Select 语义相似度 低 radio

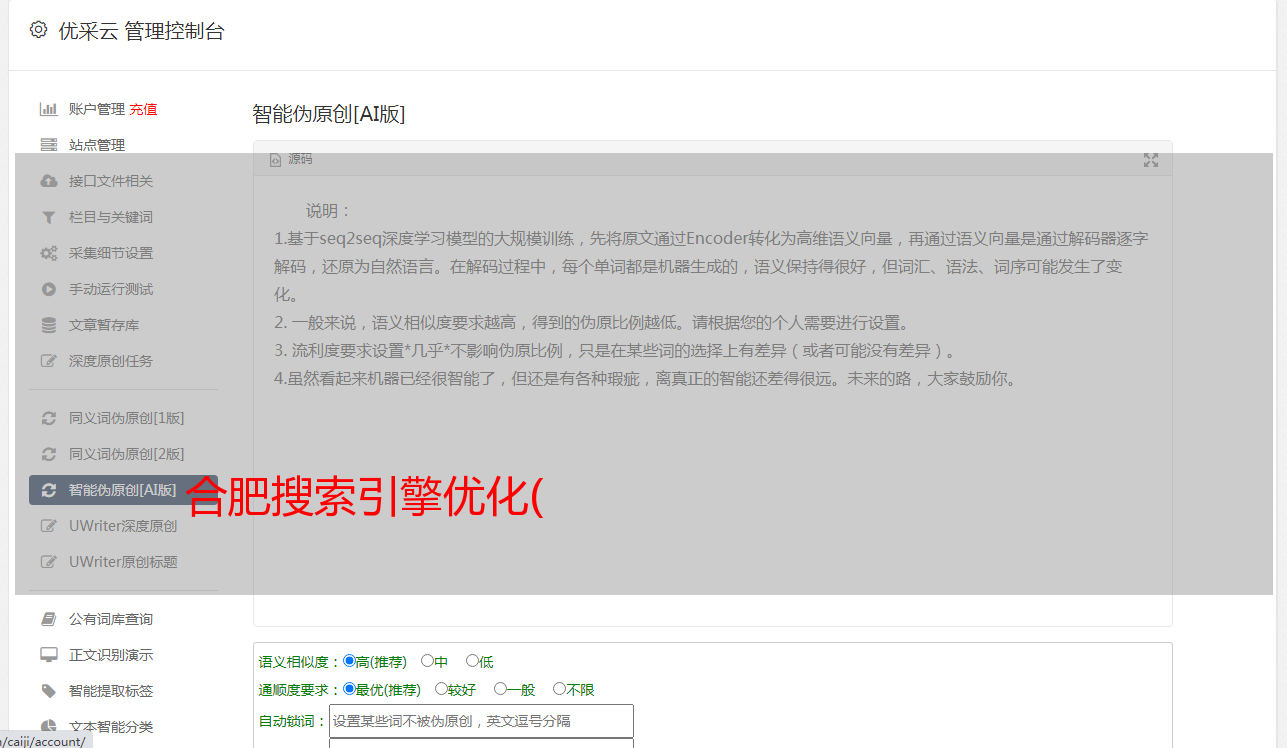tap(472, 661)
